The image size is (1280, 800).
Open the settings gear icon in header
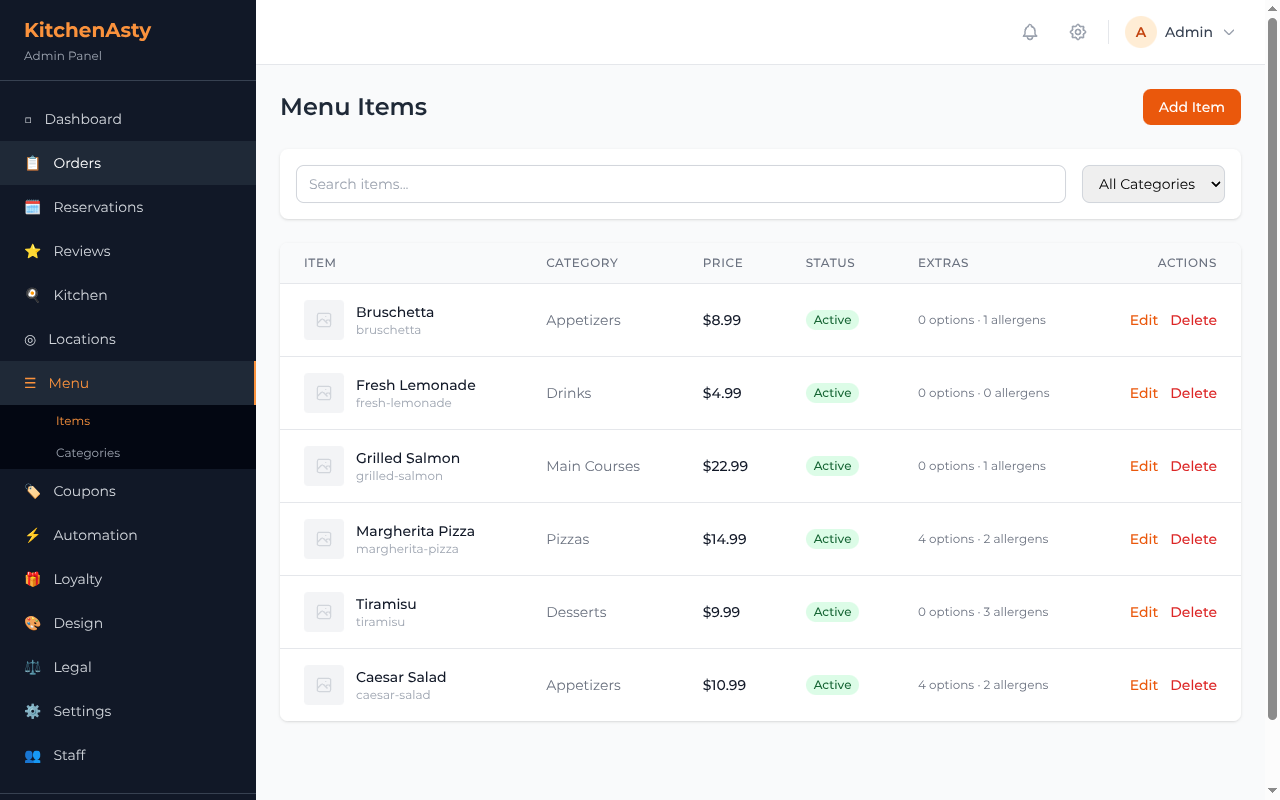1077,32
